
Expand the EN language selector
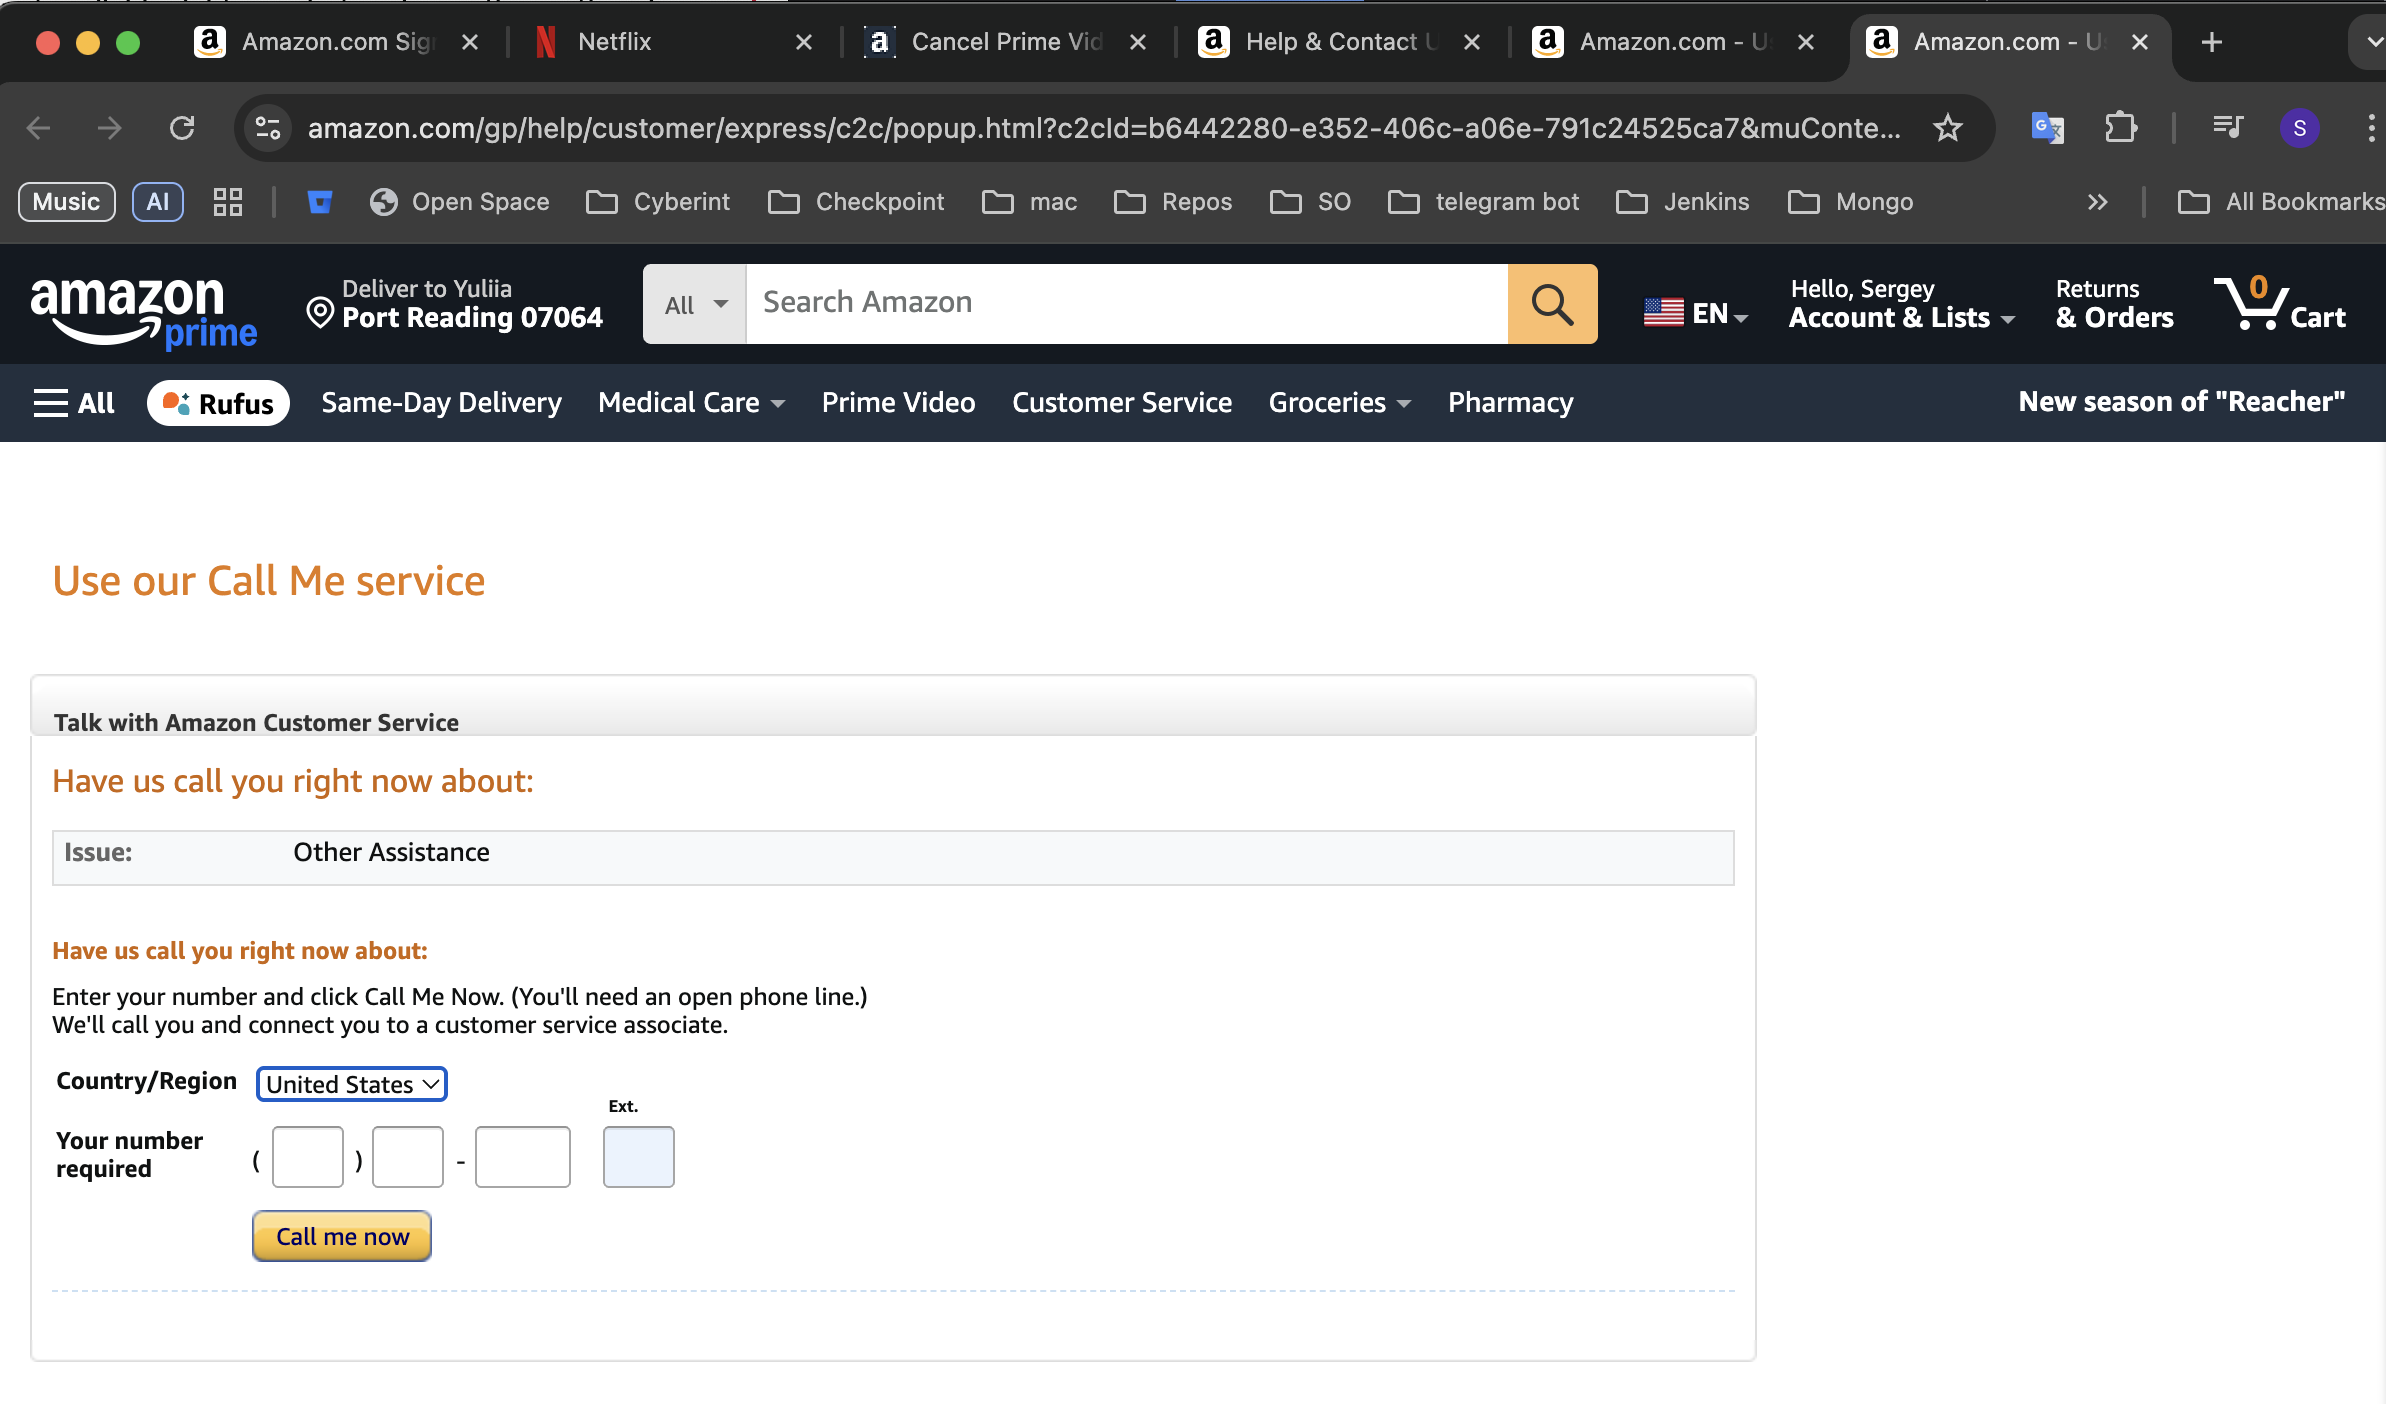point(1697,314)
